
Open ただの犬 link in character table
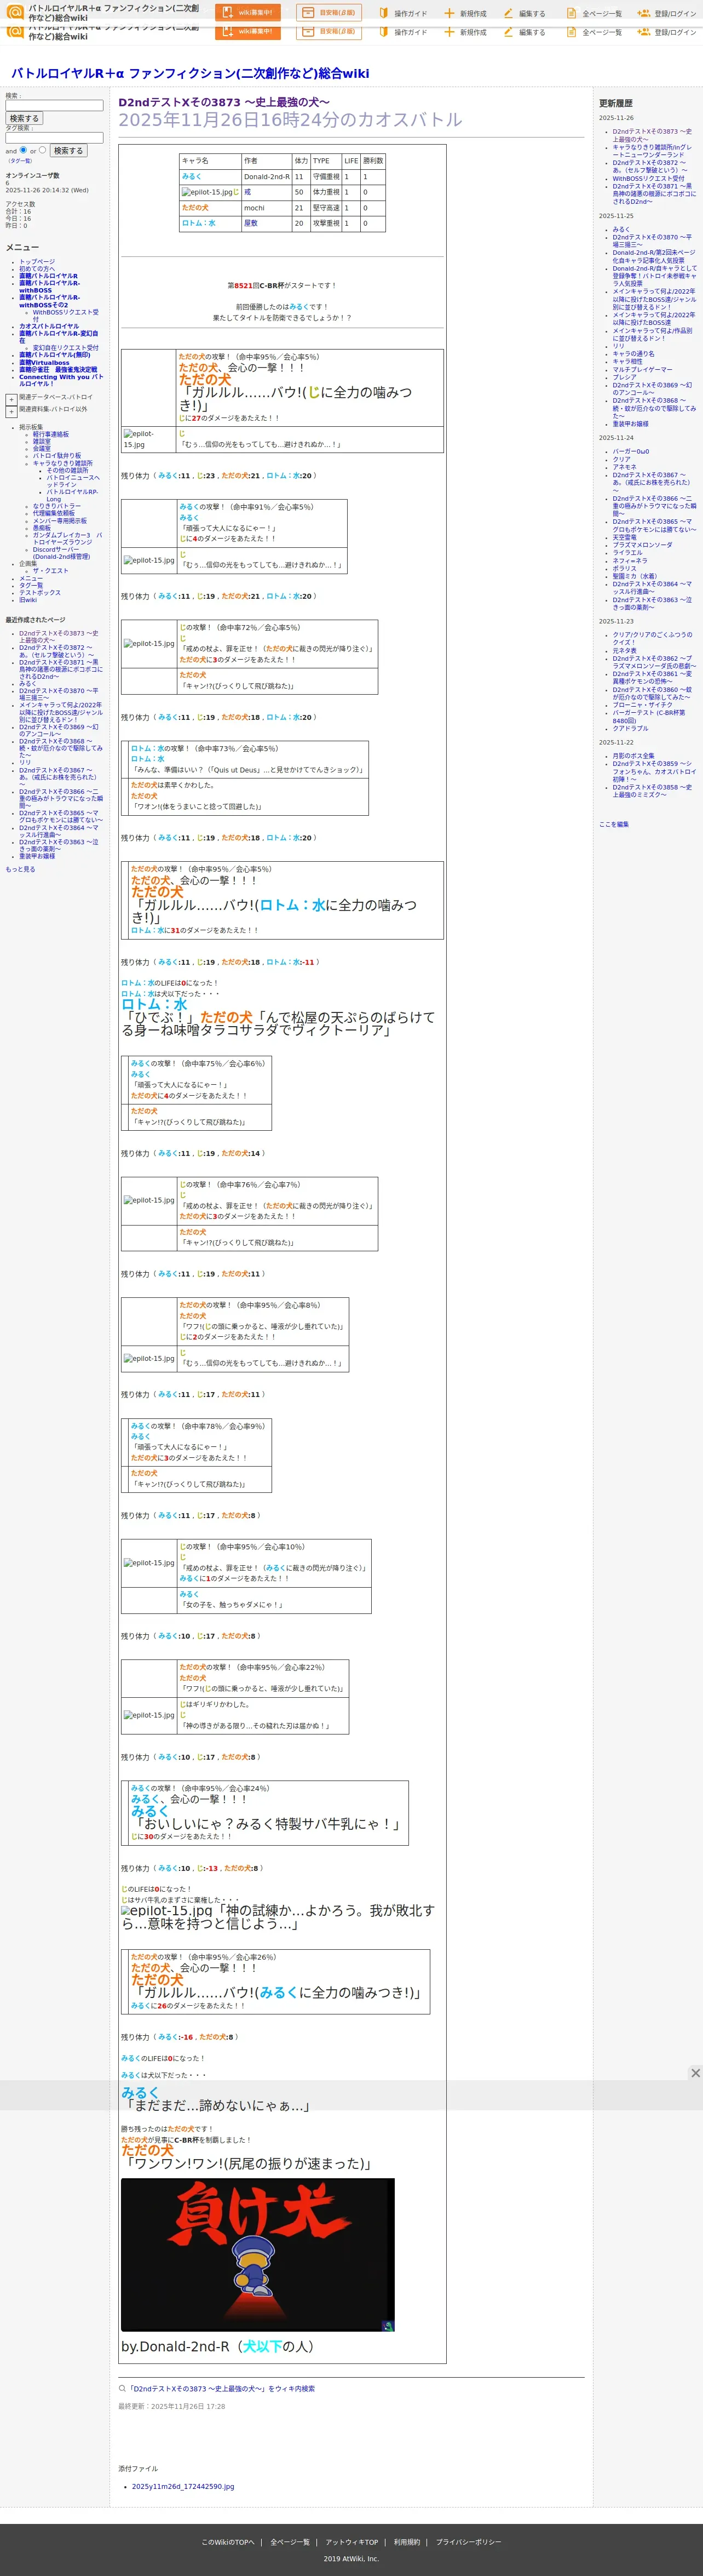195,208
